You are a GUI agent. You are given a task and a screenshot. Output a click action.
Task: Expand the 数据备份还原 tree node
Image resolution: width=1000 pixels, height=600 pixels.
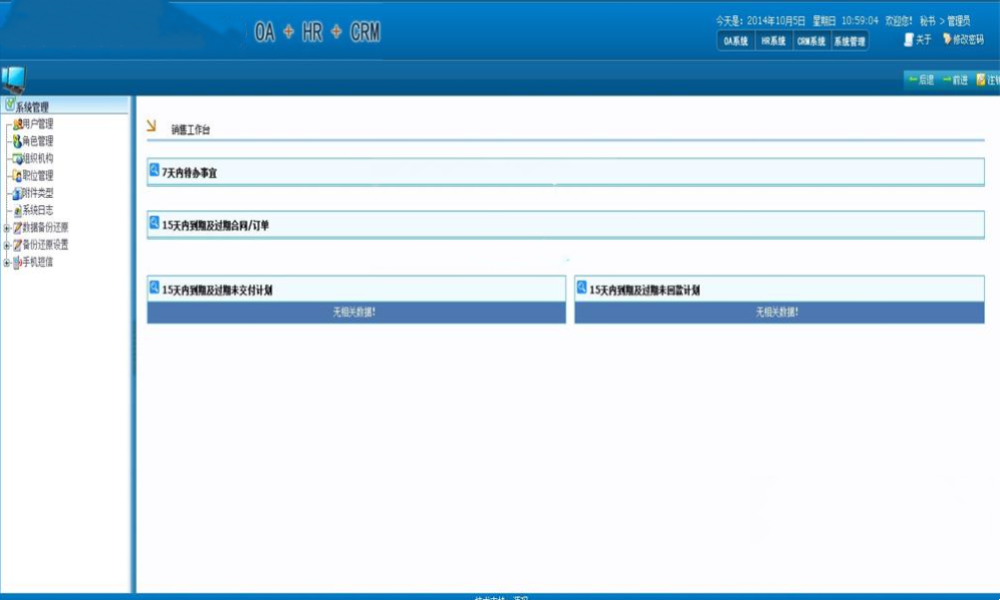pos(6,228)
